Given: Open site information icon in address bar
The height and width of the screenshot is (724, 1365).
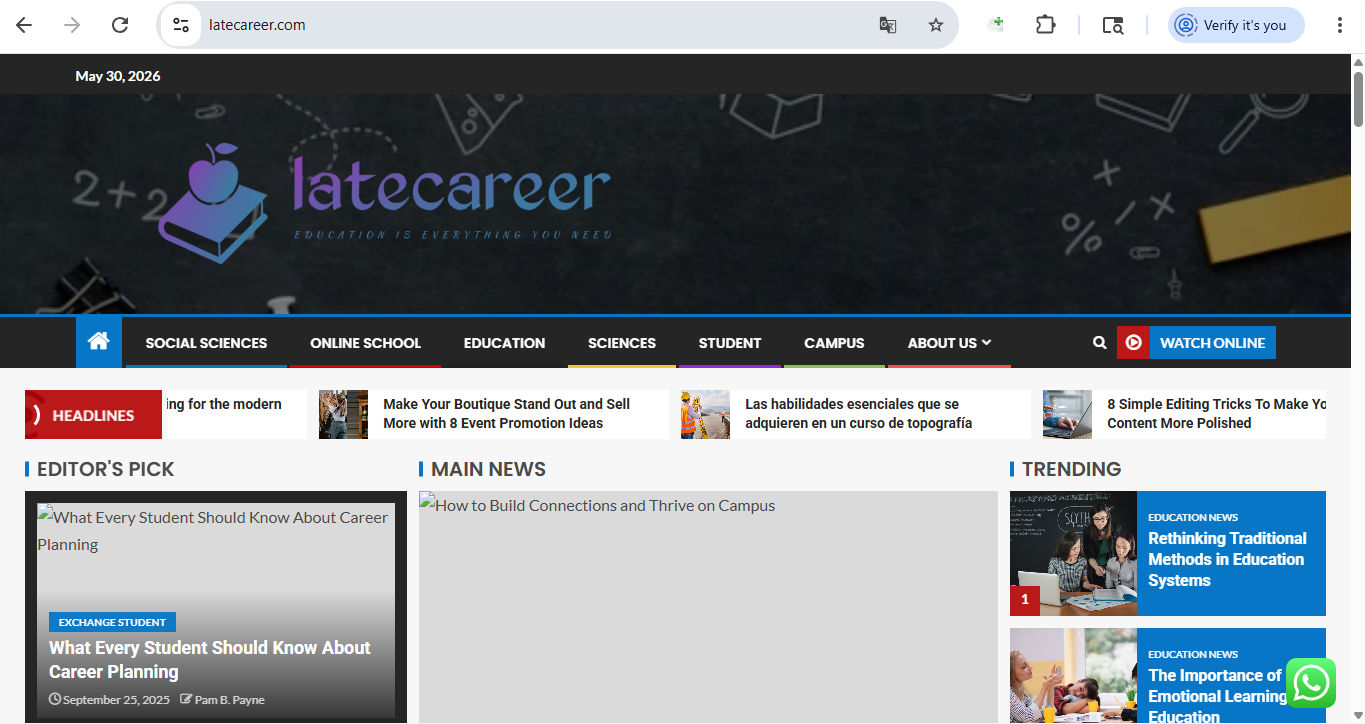Looking at the screenshot, I should (x=181, y=25).
